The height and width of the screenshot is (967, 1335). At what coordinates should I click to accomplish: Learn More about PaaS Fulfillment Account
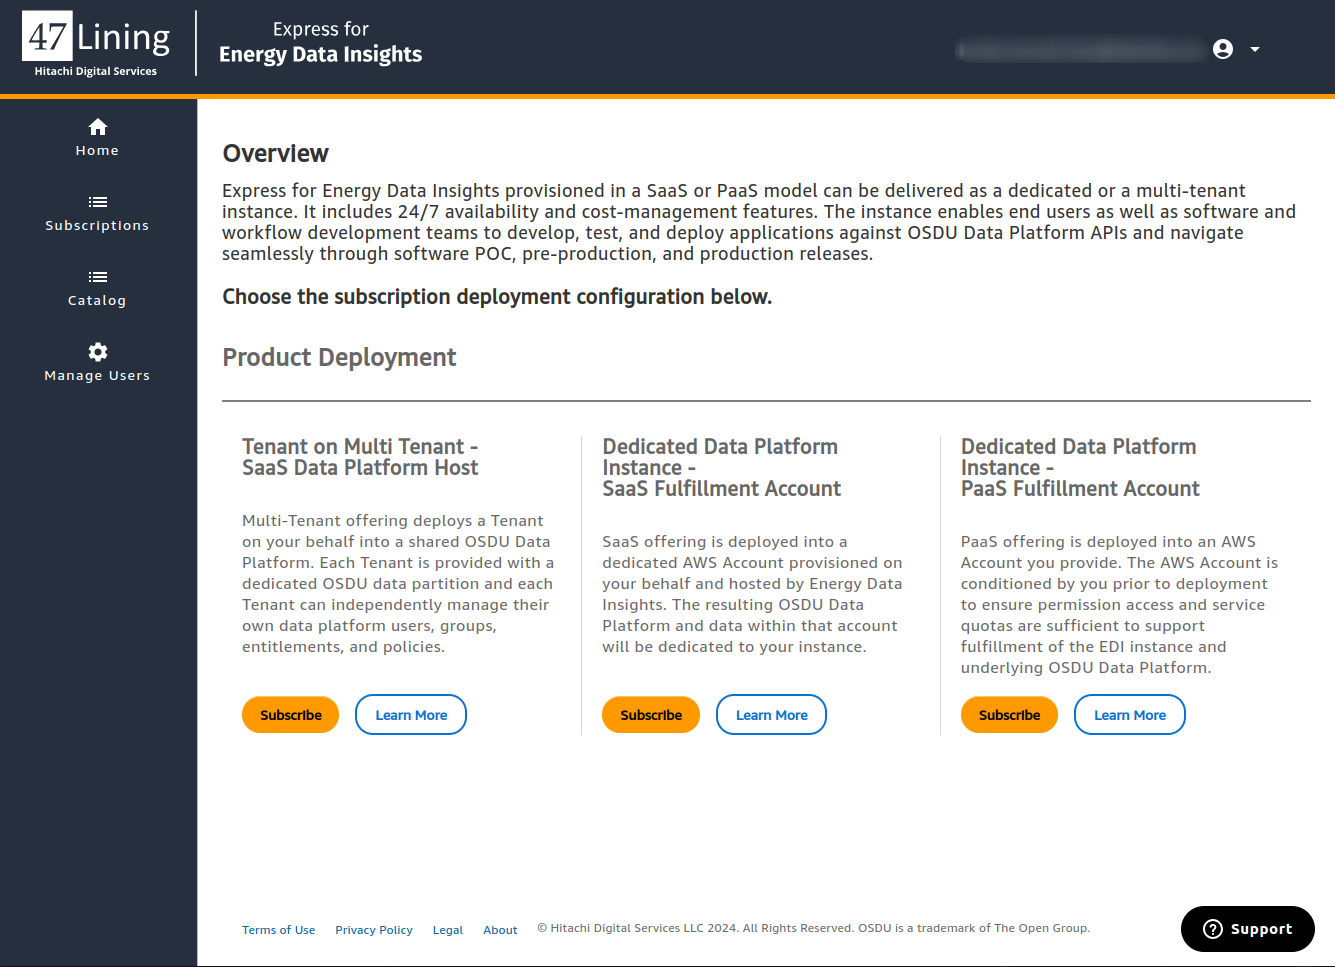(1130, 715)
